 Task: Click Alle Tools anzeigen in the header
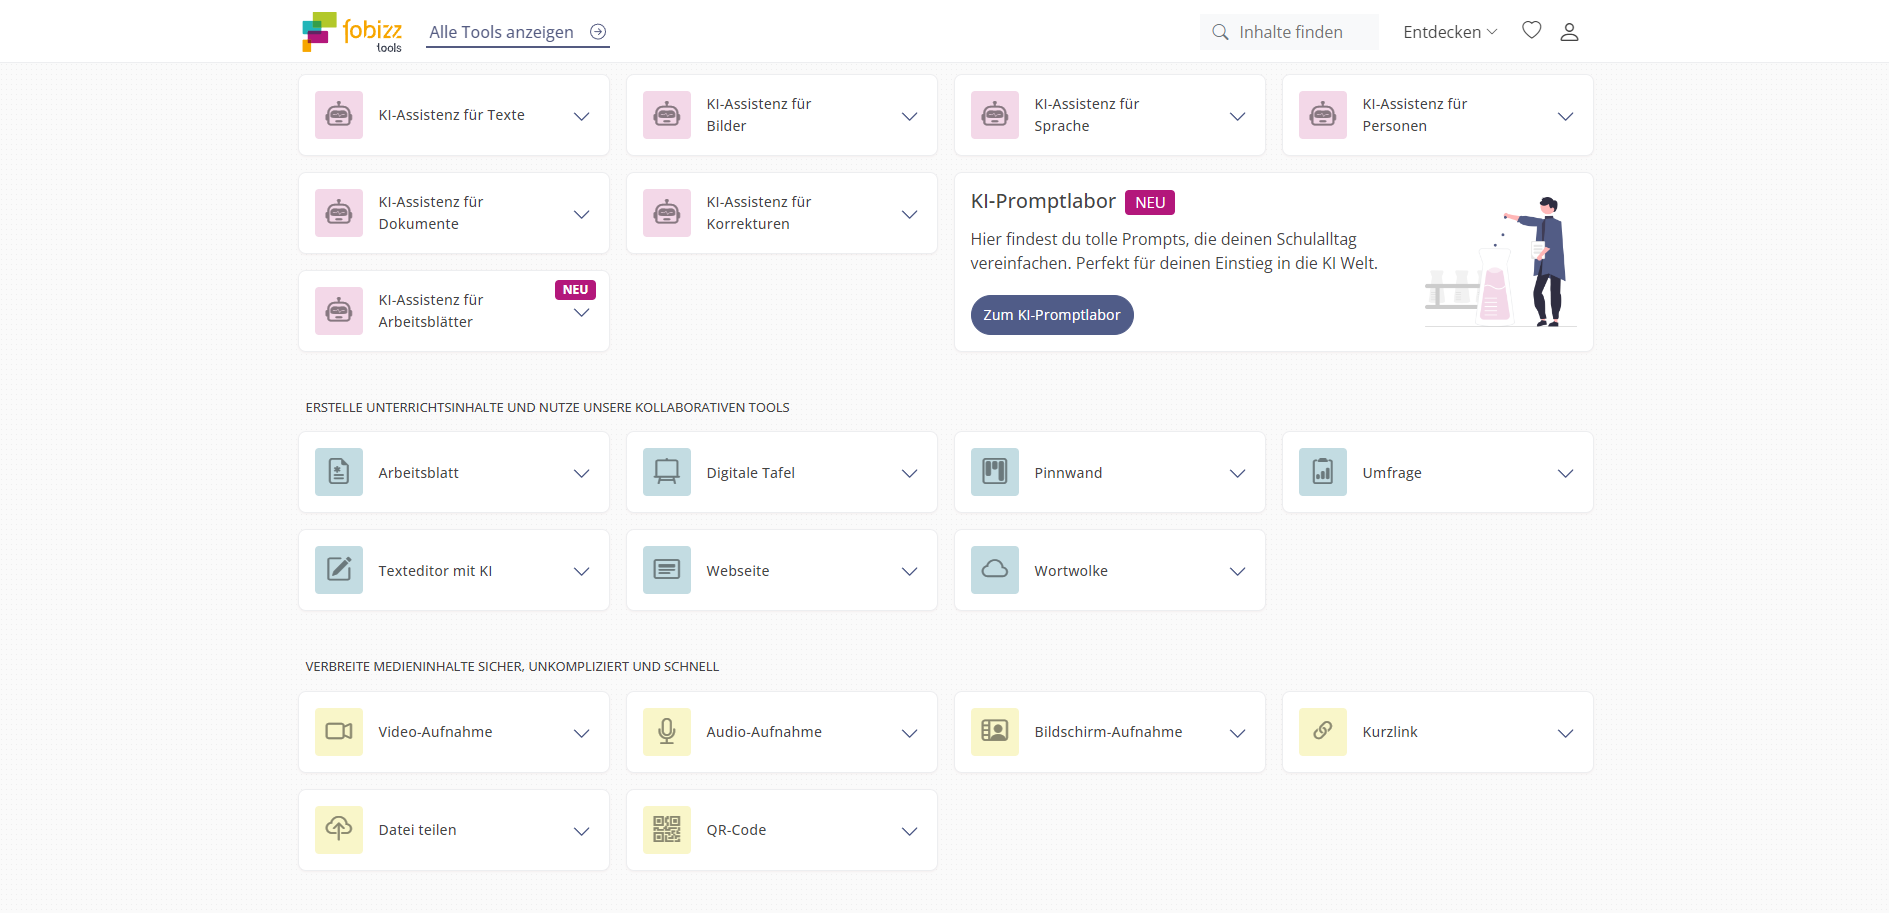click(501, 32)
